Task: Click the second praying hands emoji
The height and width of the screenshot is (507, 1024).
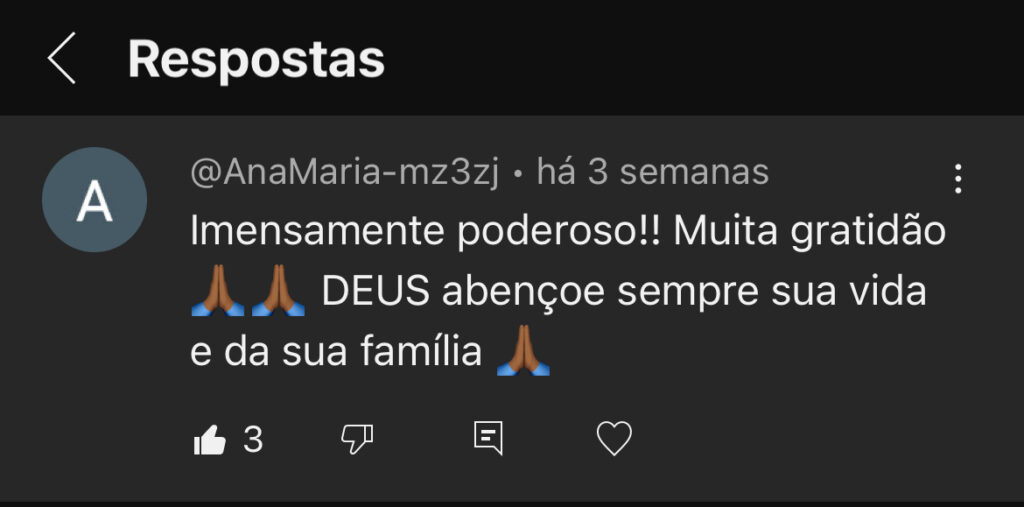Action: tap(277, 294)
